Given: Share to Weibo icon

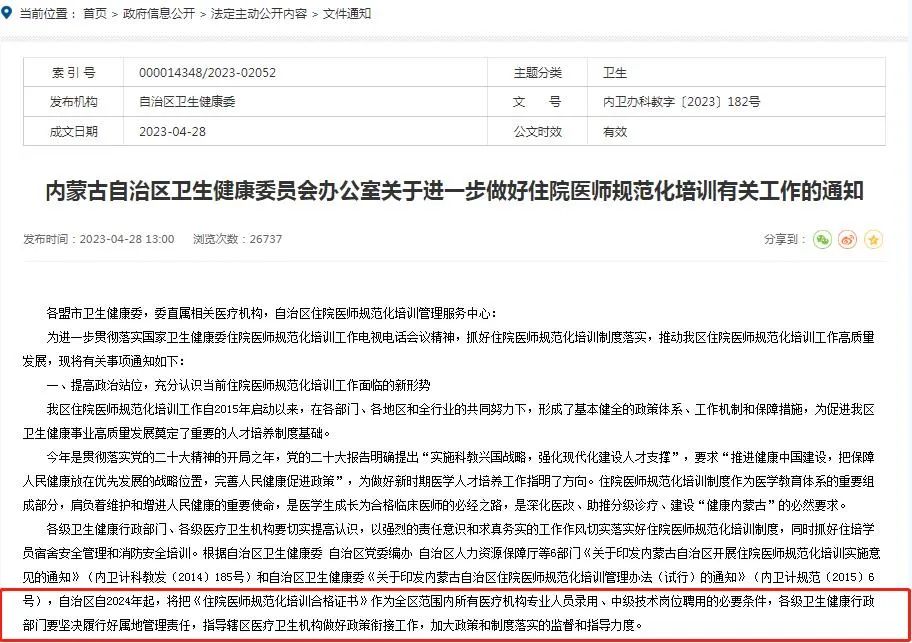Looking at the screenshot, I should click(847, 239).
